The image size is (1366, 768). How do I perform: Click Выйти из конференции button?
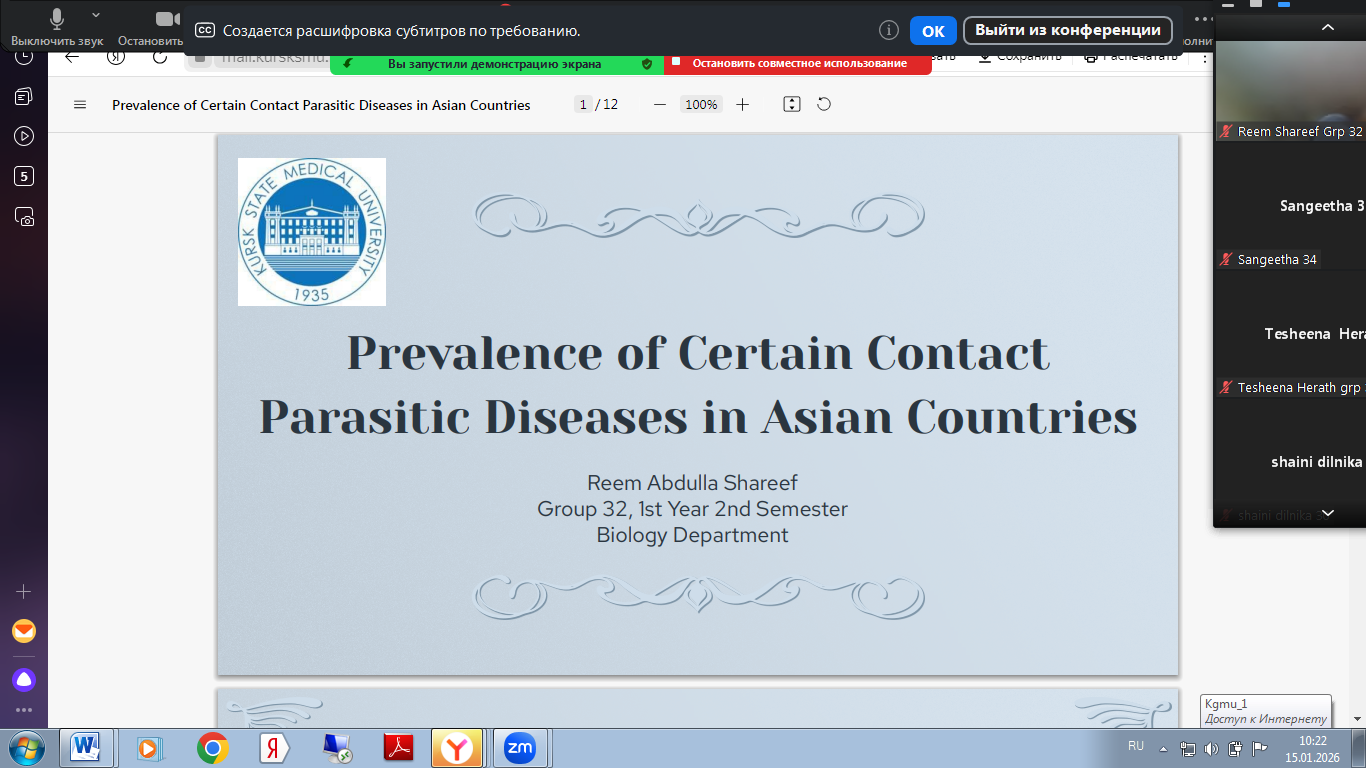click(1067, 30)
